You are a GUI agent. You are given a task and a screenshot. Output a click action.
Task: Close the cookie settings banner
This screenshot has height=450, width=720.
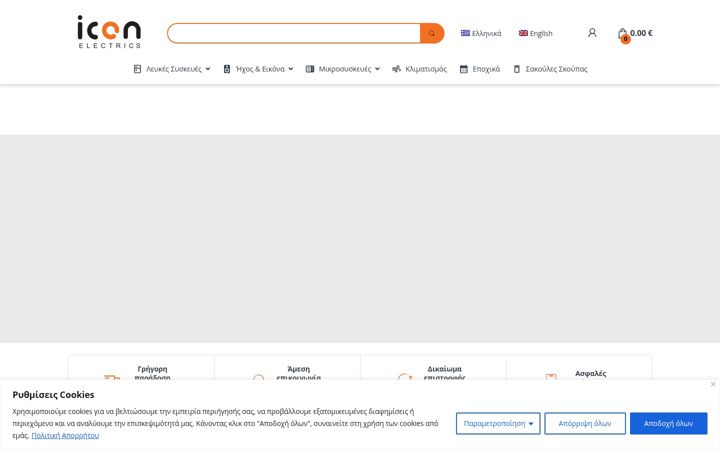(713, 384)
